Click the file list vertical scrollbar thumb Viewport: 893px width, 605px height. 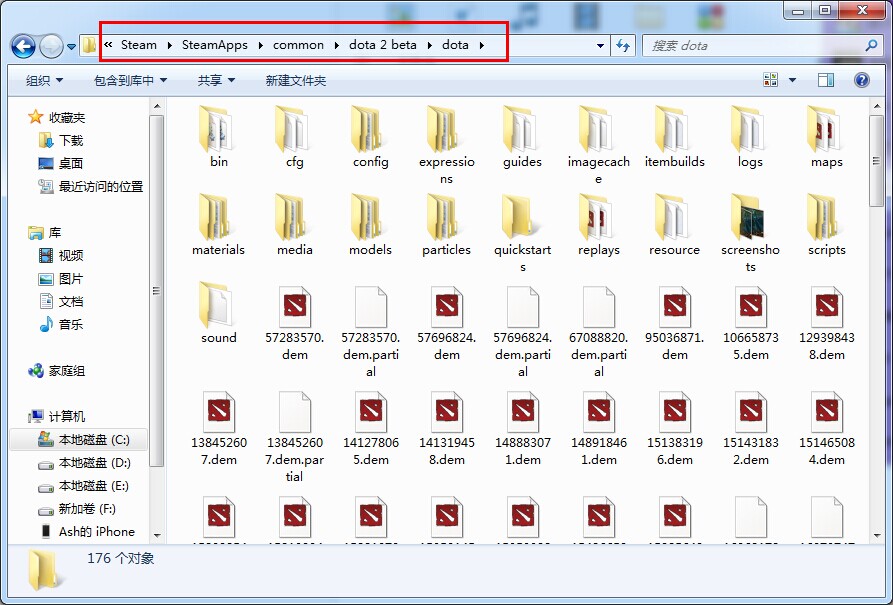tap(876, 160)
